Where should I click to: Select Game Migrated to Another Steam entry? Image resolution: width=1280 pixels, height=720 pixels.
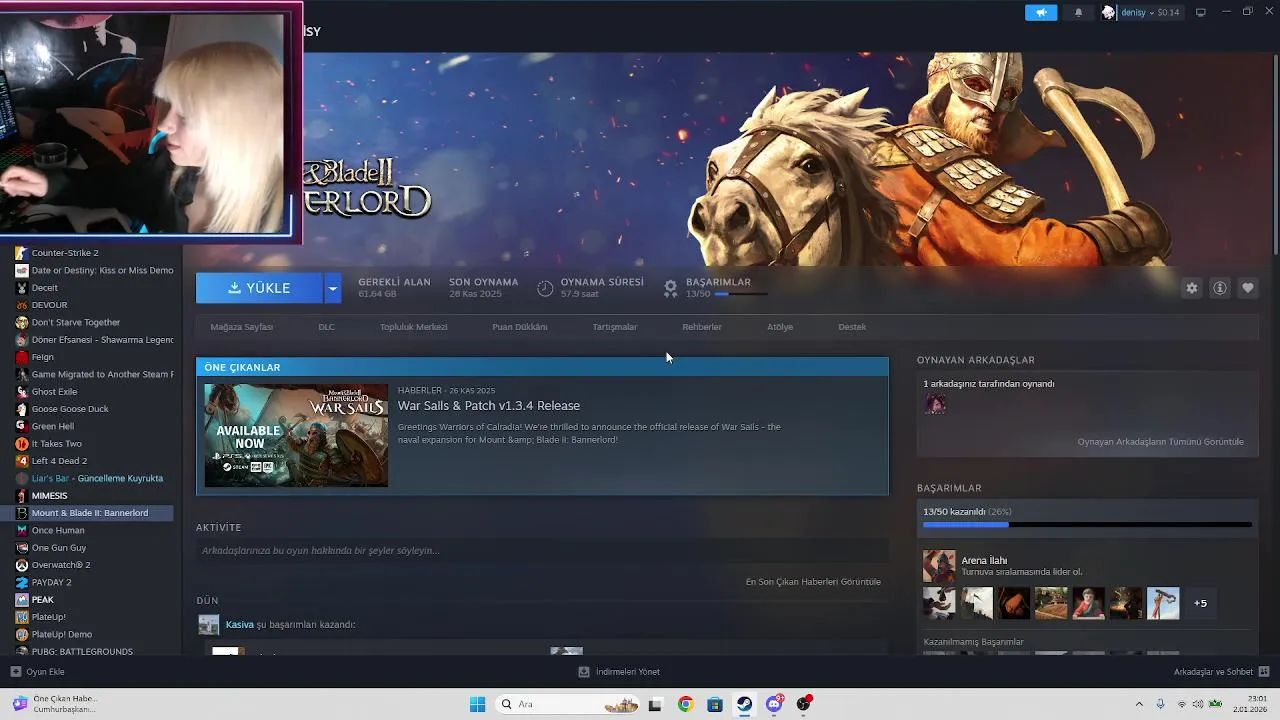coord(102,374)
